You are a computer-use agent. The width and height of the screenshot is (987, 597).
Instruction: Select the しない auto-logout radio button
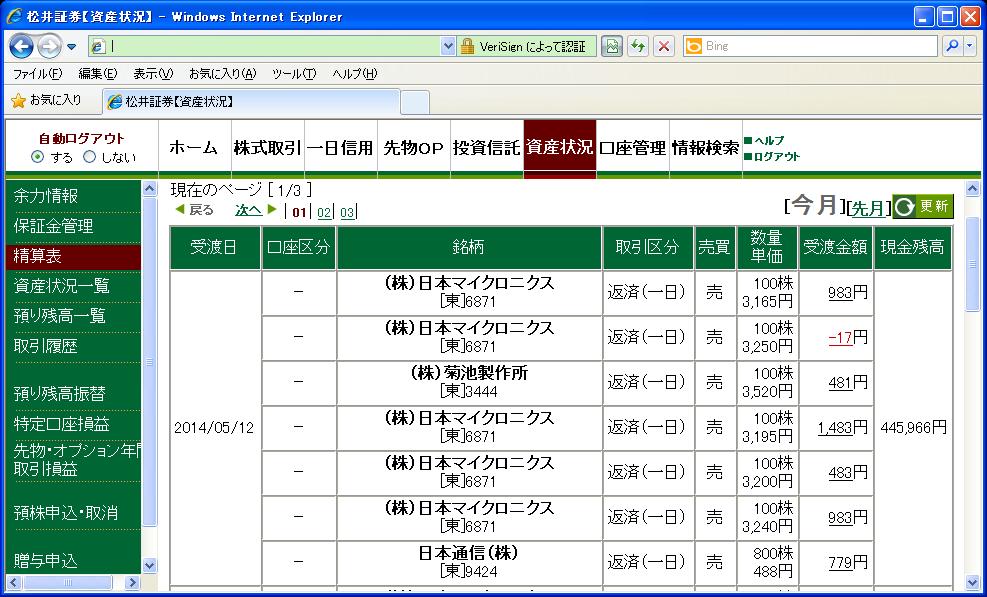coord(89,157)
